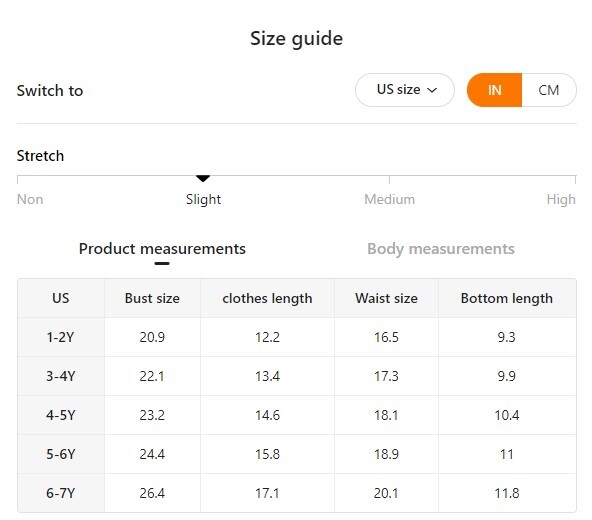Select the 1-2Y size row
Viewport: 592px width, 520px height.
[297, 337]
